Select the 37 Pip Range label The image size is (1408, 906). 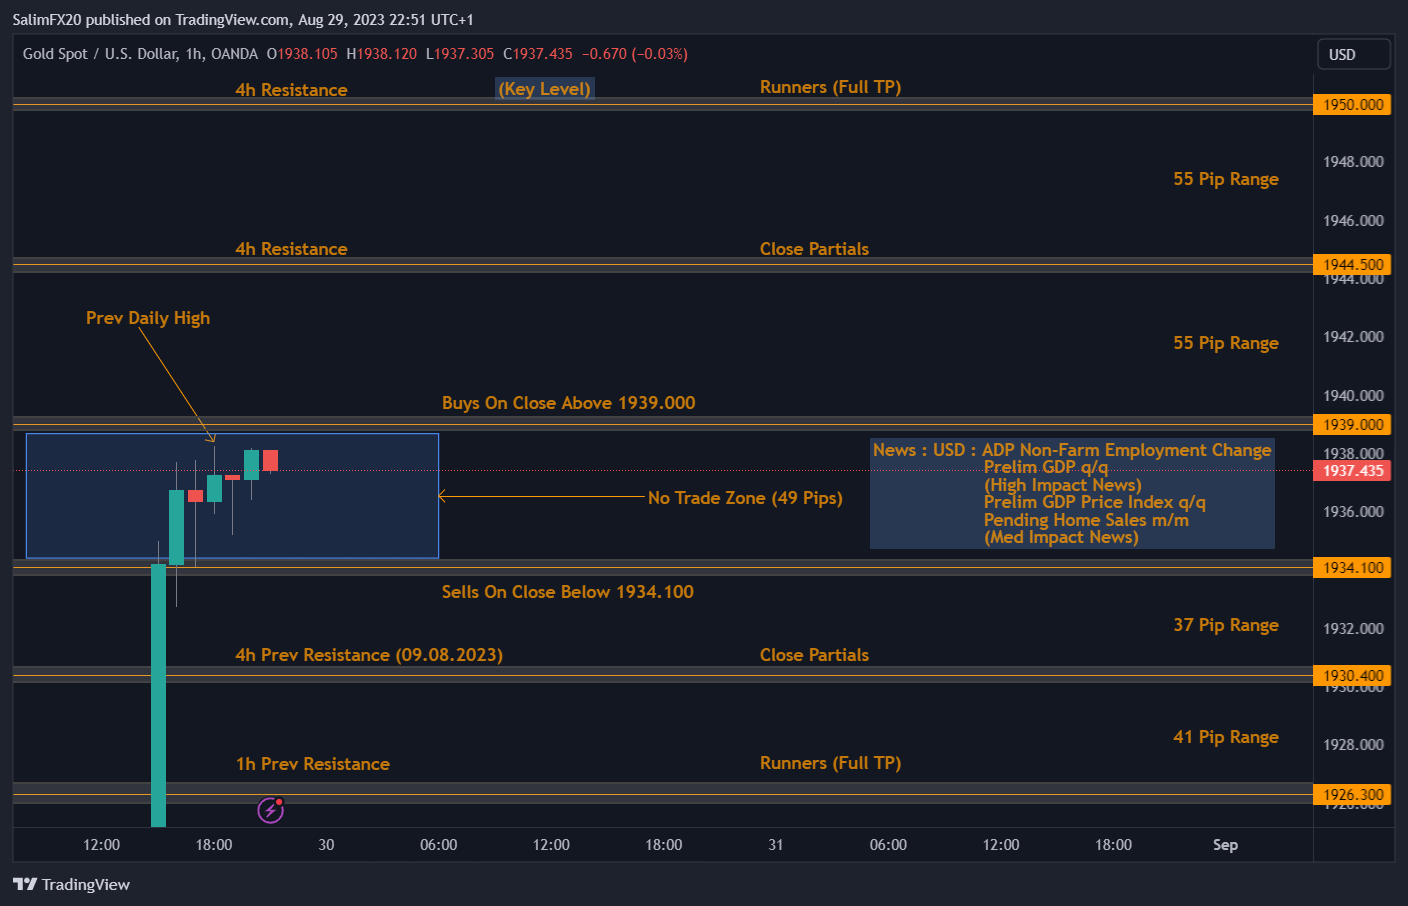pyautogui.click(x=1226, y=625)
